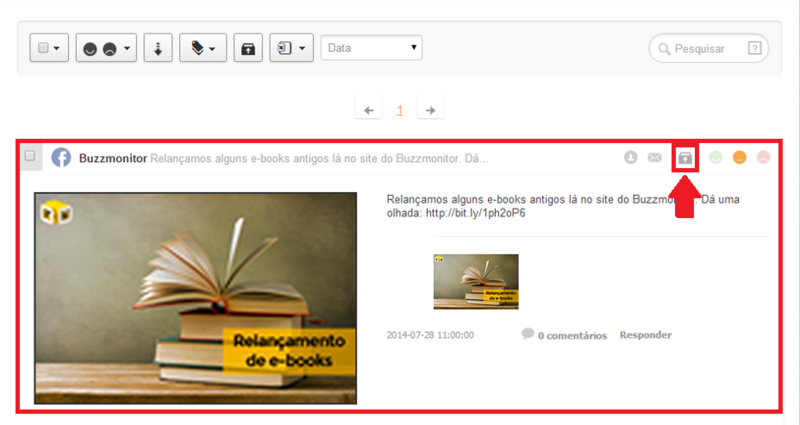
Task: Click the search help question mark icon
Action: pos(755,48)
